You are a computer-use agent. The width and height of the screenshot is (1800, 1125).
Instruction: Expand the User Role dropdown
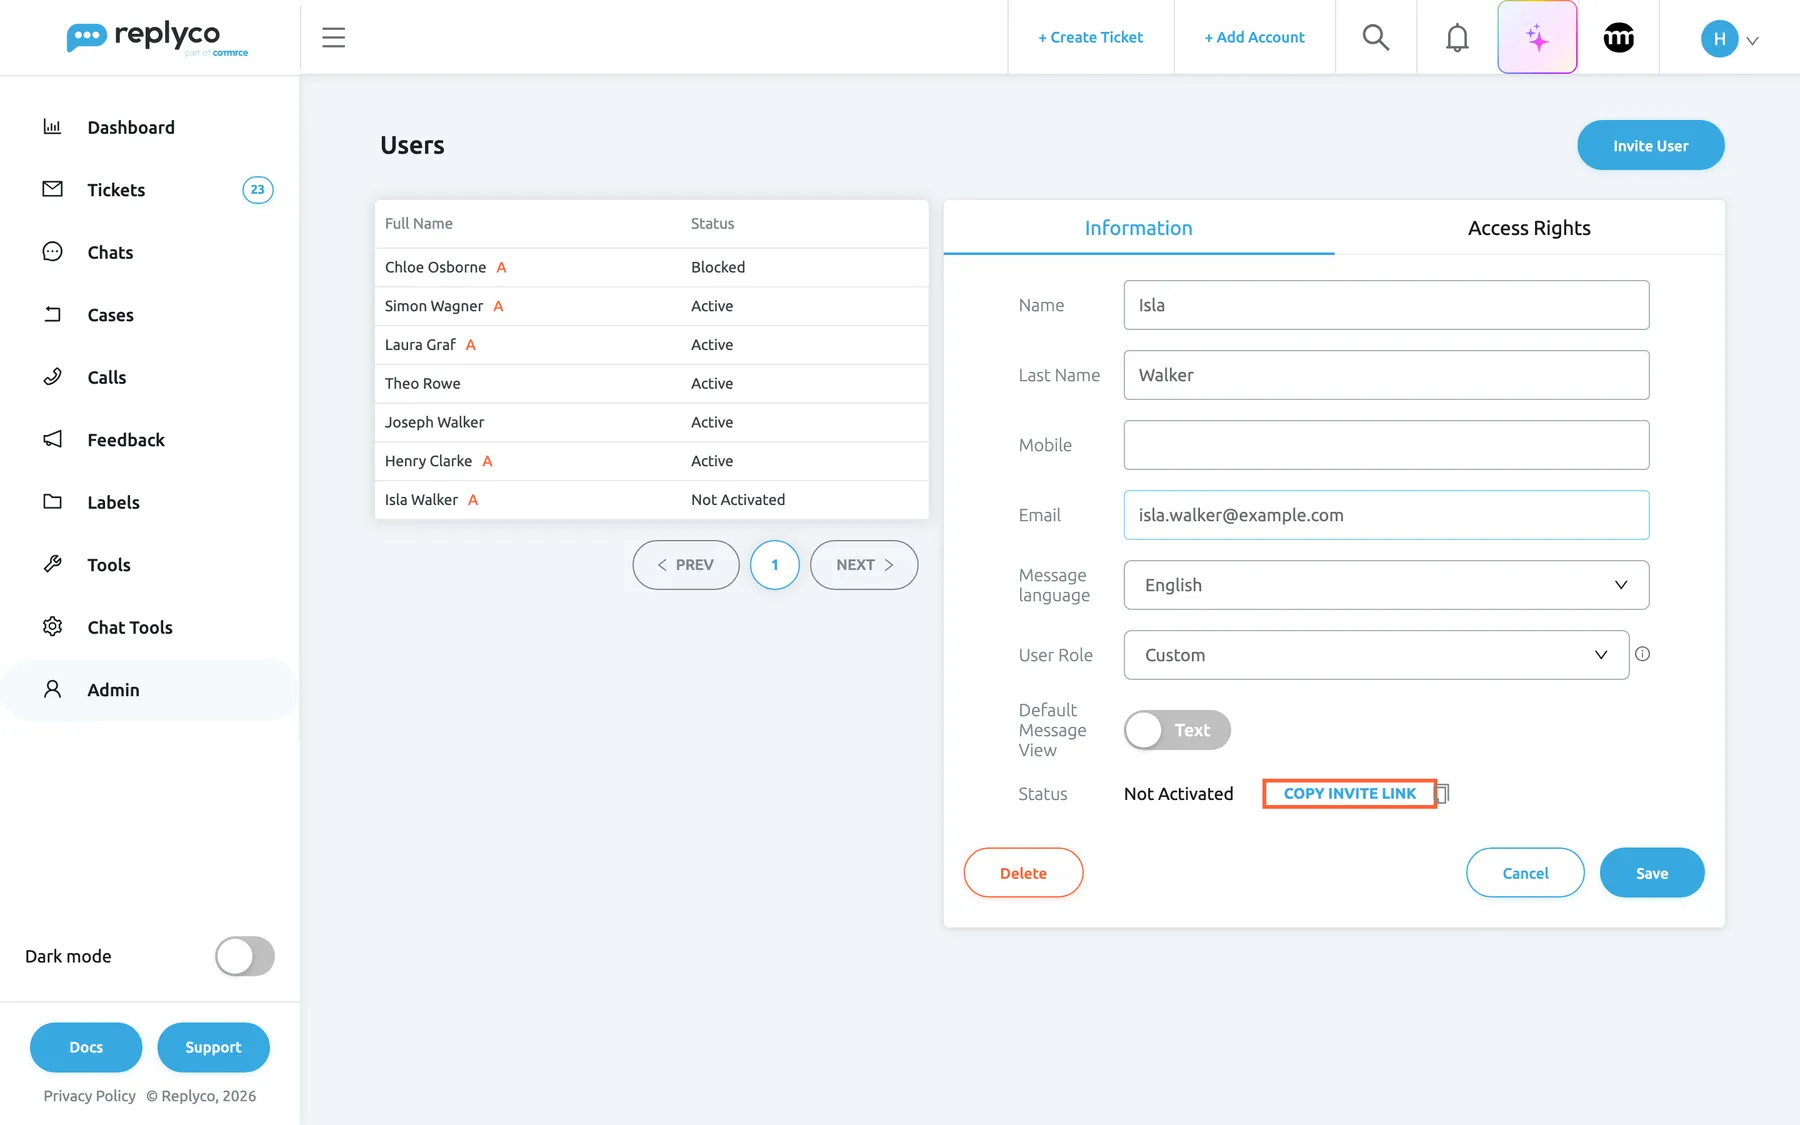coord(1376,655)
